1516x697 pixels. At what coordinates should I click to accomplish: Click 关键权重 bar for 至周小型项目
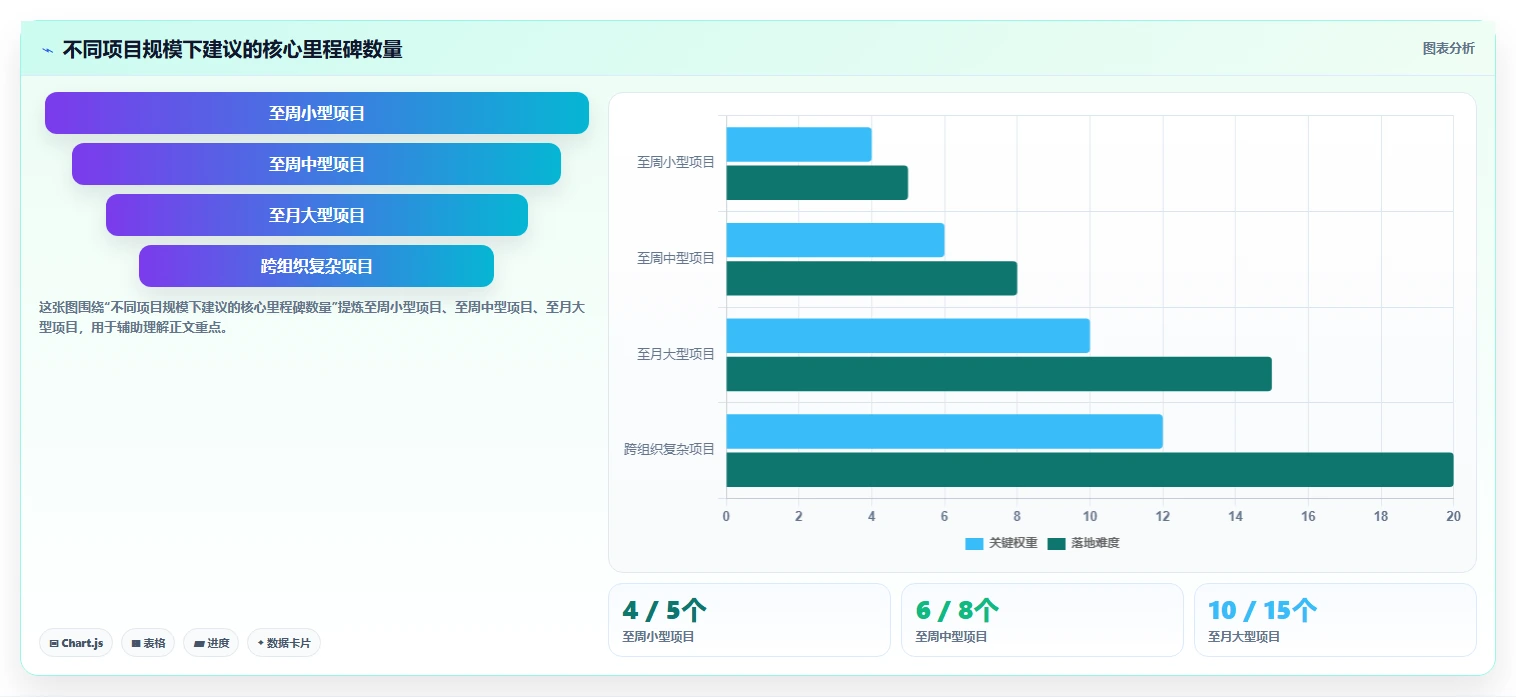(x=799, y=144)
